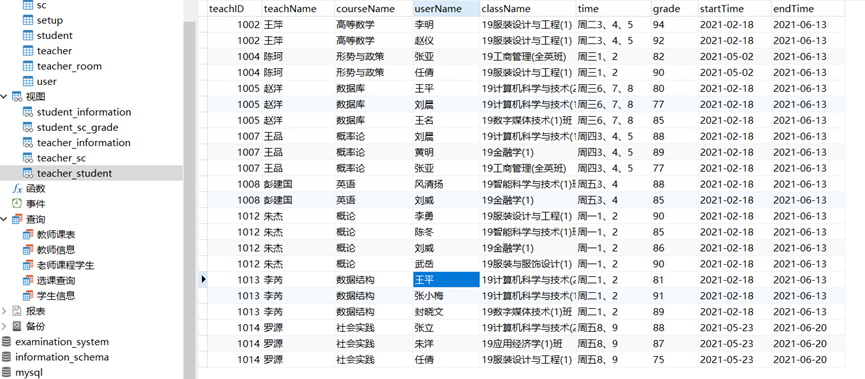Click the grade cell showing 75
865x379 pixels.
pos(674,360)
